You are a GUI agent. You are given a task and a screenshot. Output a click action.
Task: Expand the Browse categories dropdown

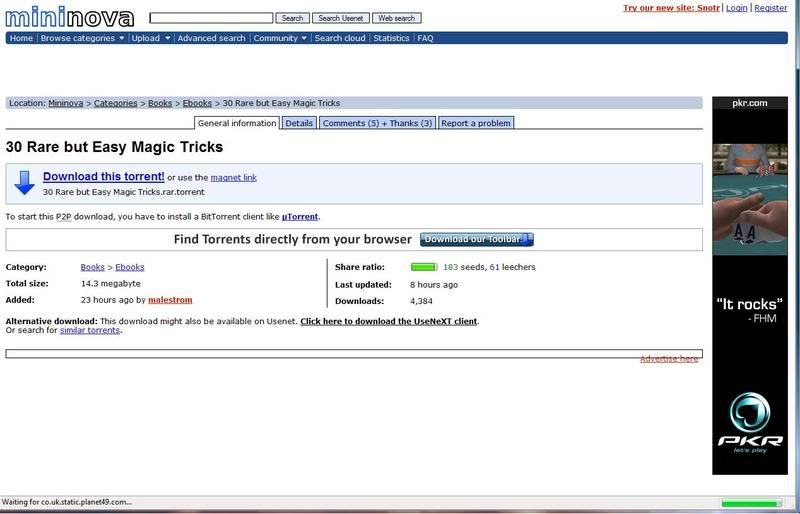click(82, 38)
